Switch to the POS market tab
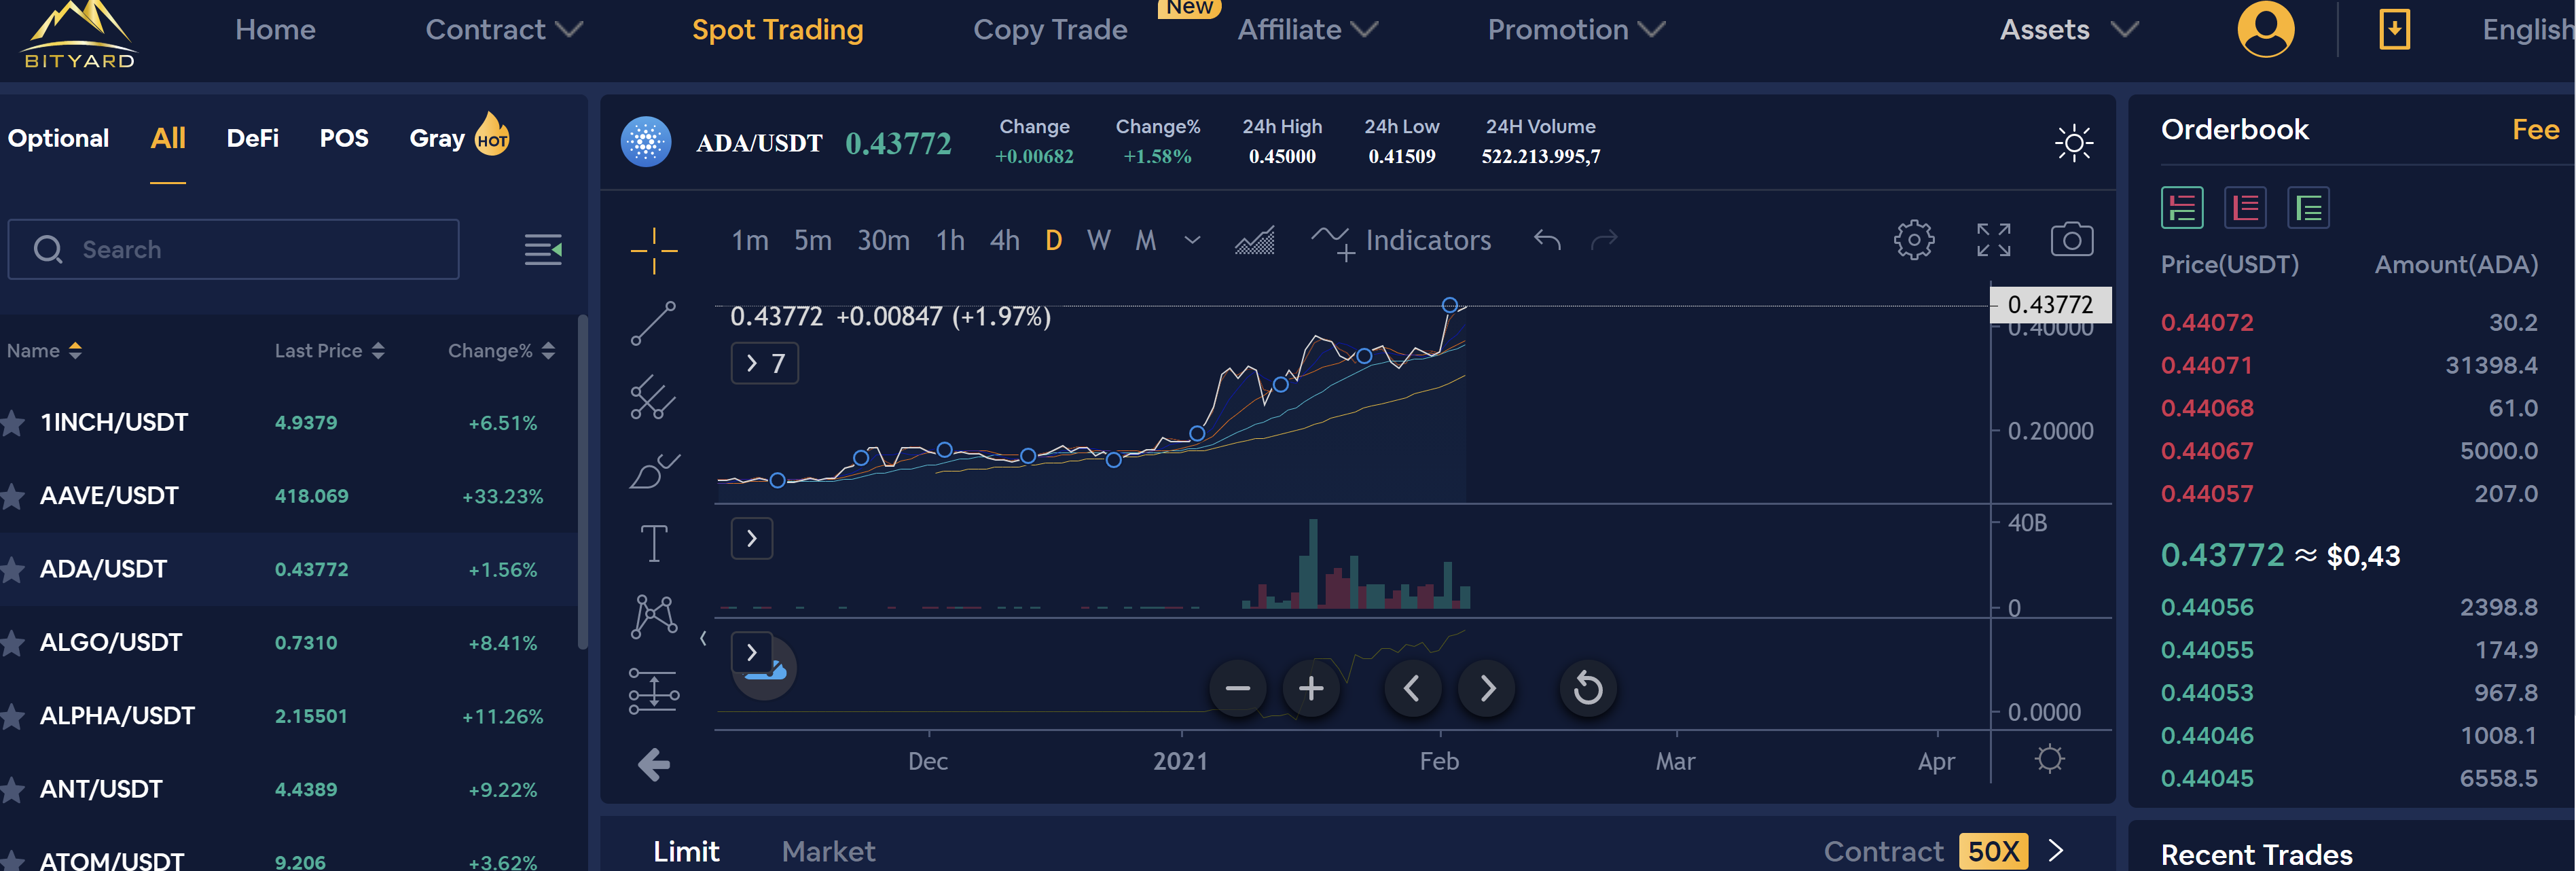Screen dimensions: 2576x871 click(344, 138)
